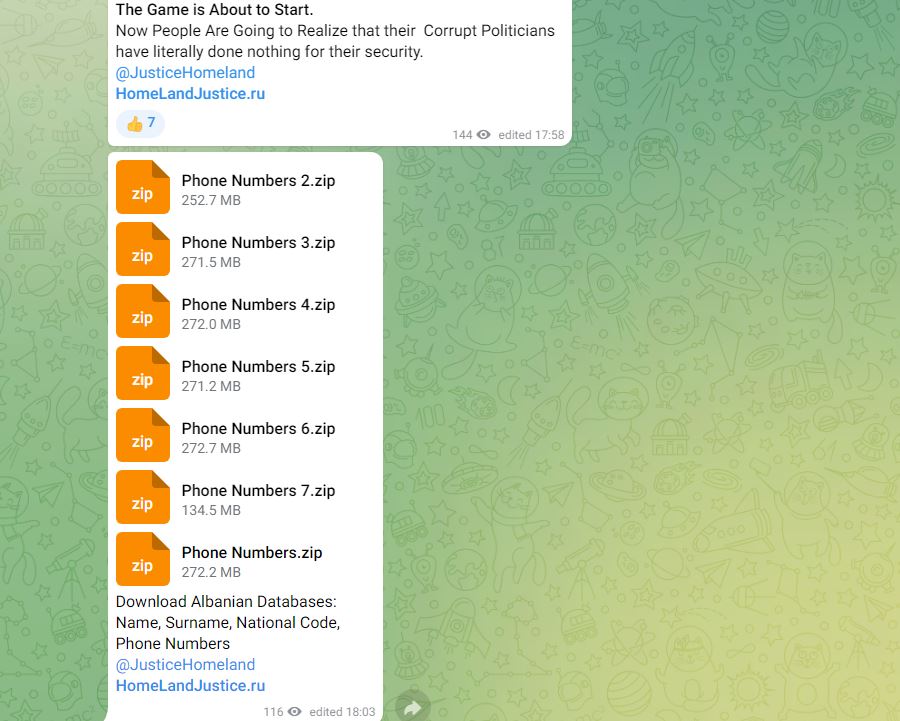Click the 271.2 MB file size
The height and width of the screenshot is (721, 900).
coord(211,386)
